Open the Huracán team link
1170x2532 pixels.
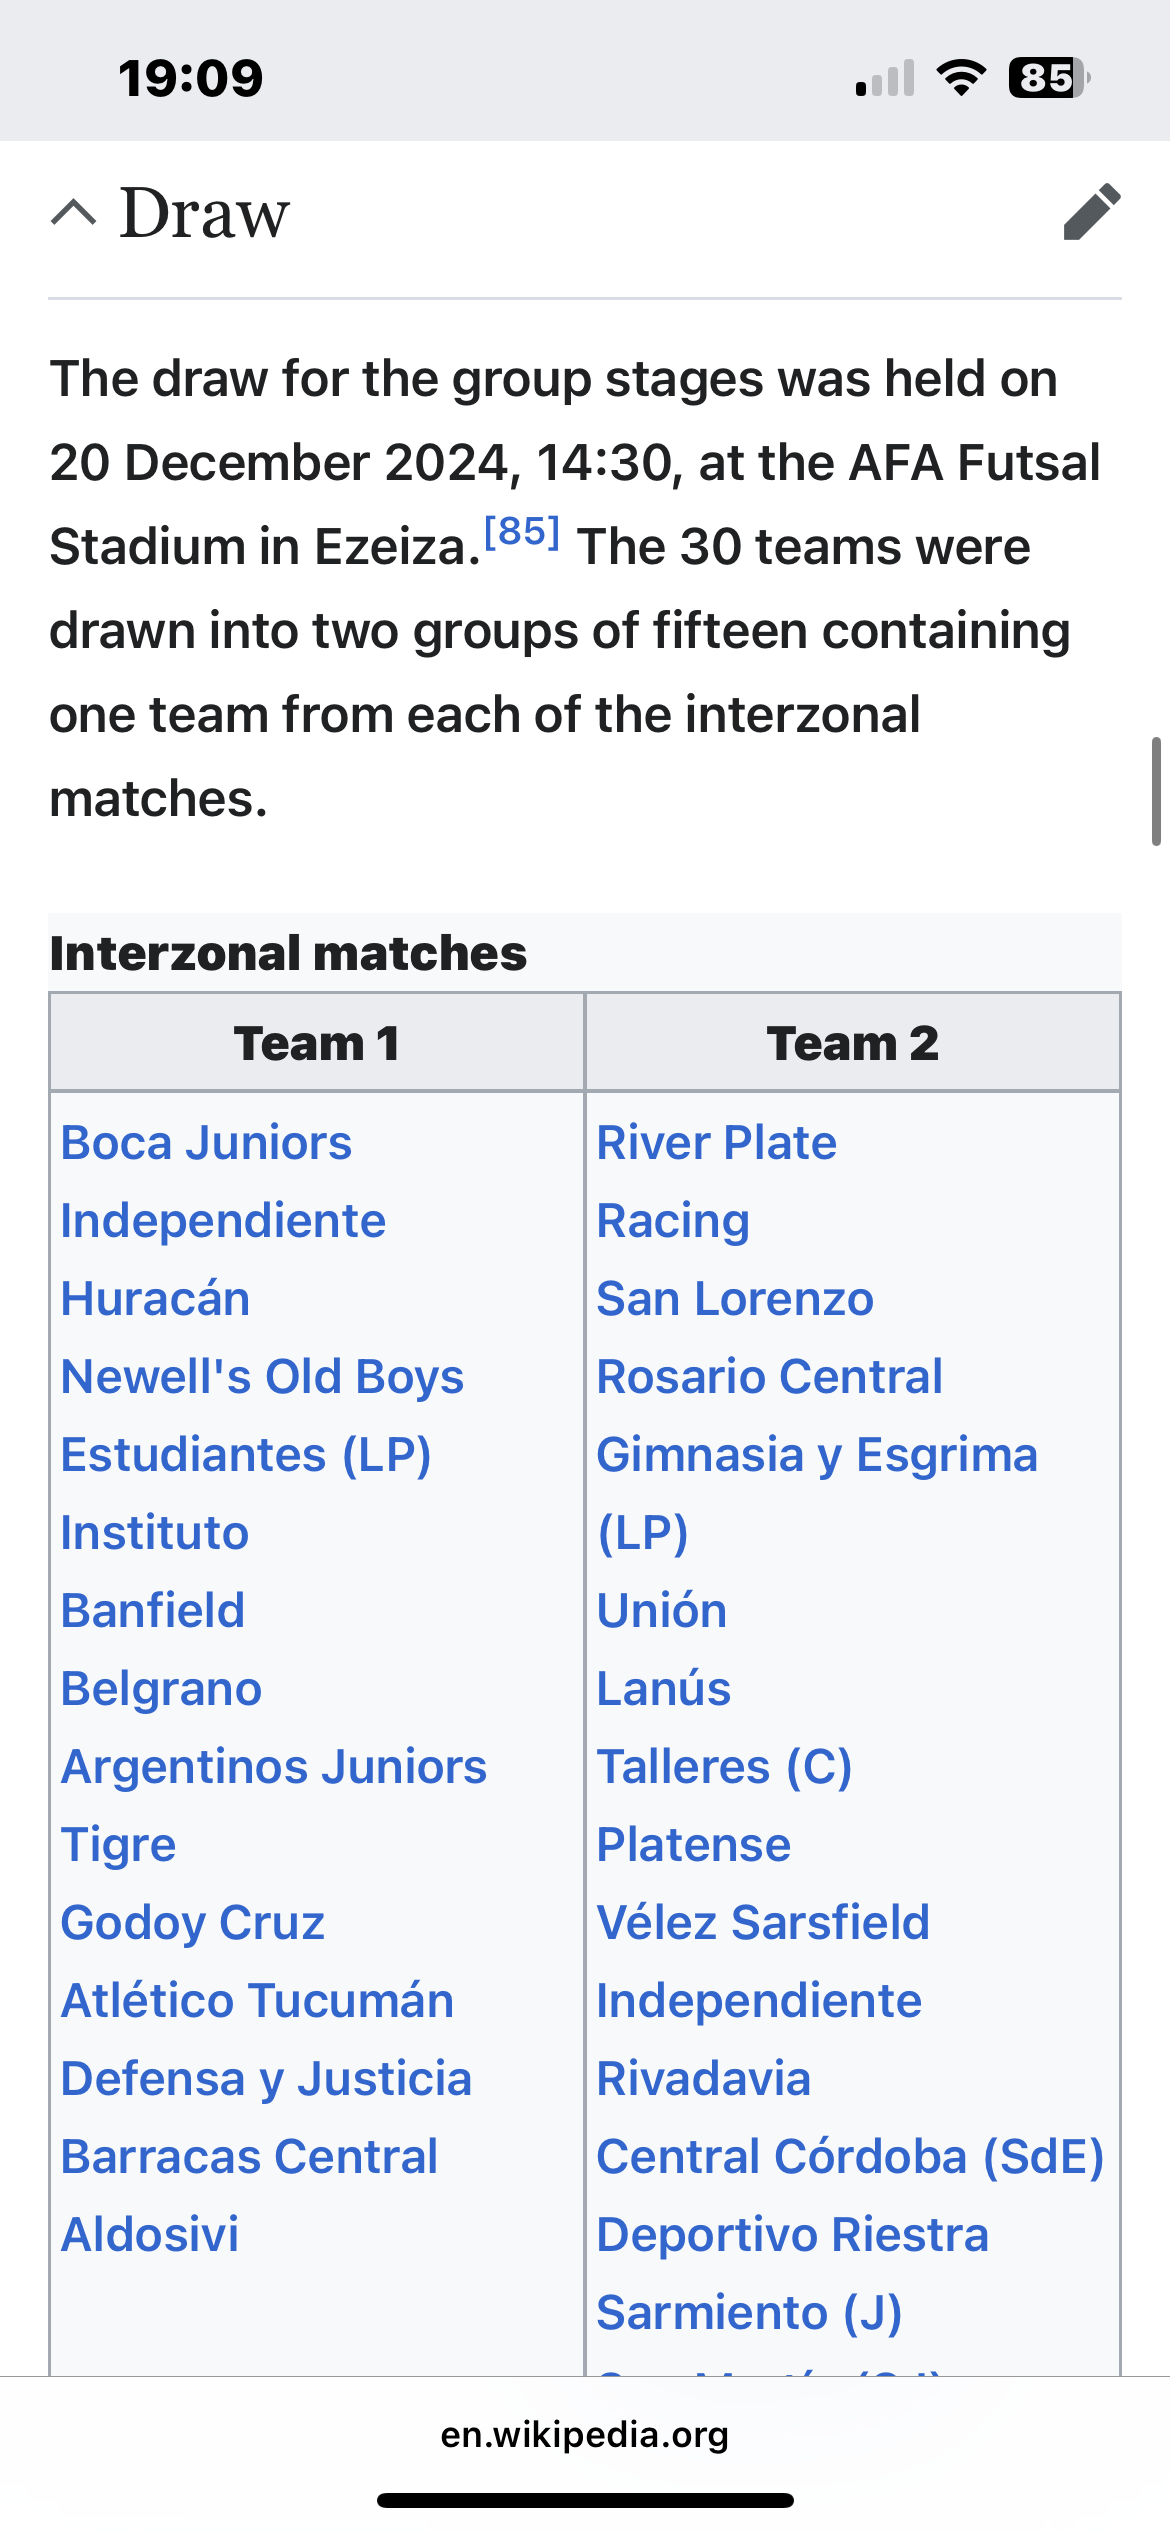point(155,1298)
